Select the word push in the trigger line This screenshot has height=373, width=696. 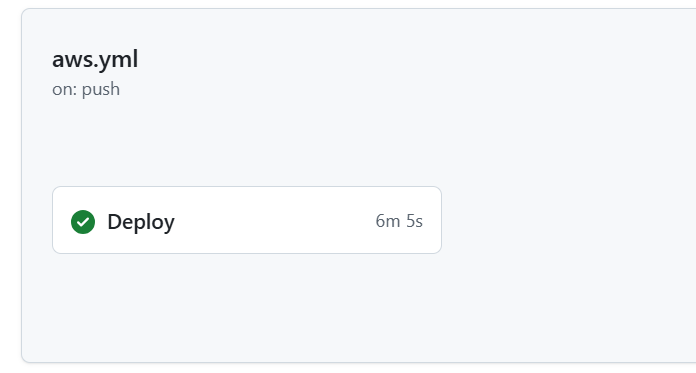[101, 90]
